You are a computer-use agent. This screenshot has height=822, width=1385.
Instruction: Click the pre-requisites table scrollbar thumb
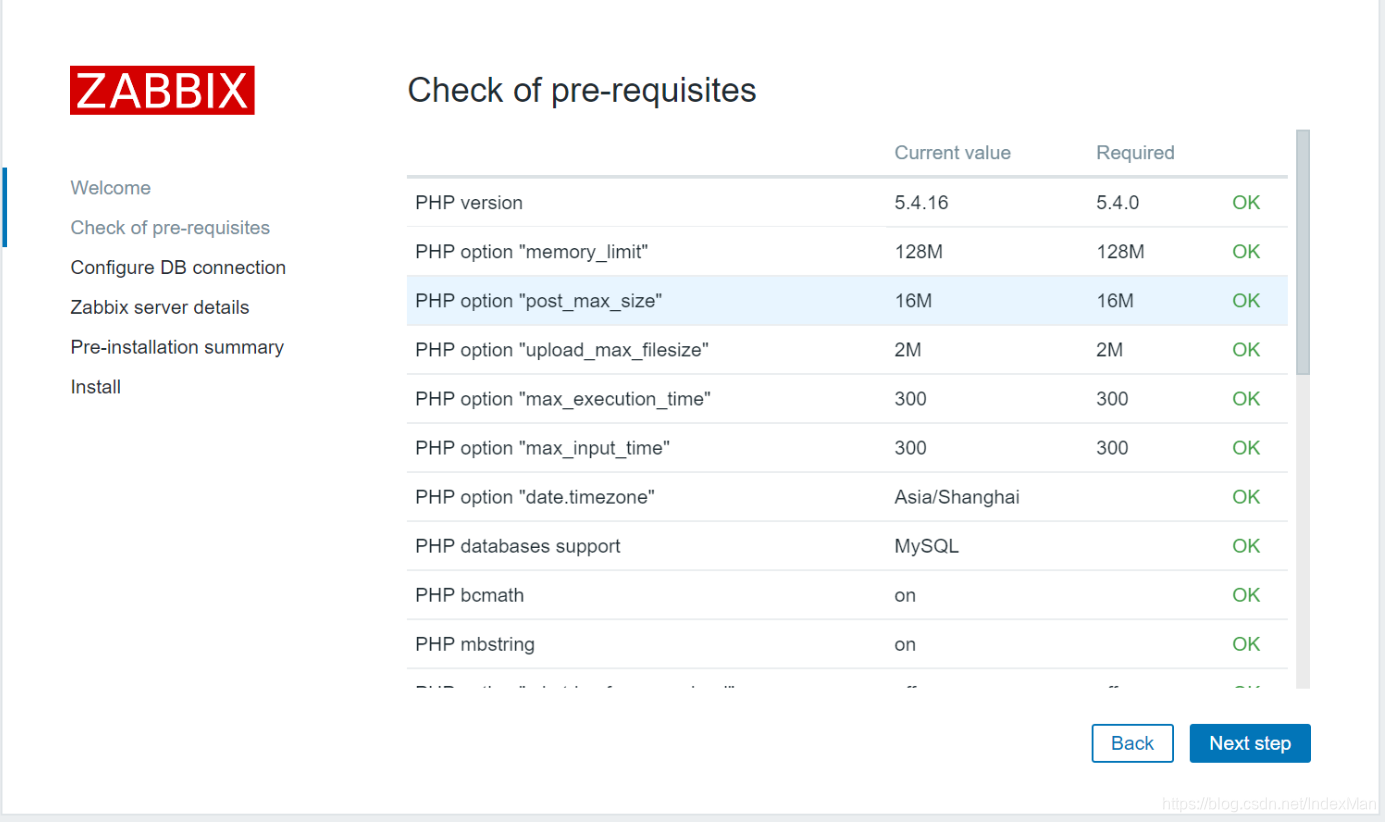pos(1302,252)
